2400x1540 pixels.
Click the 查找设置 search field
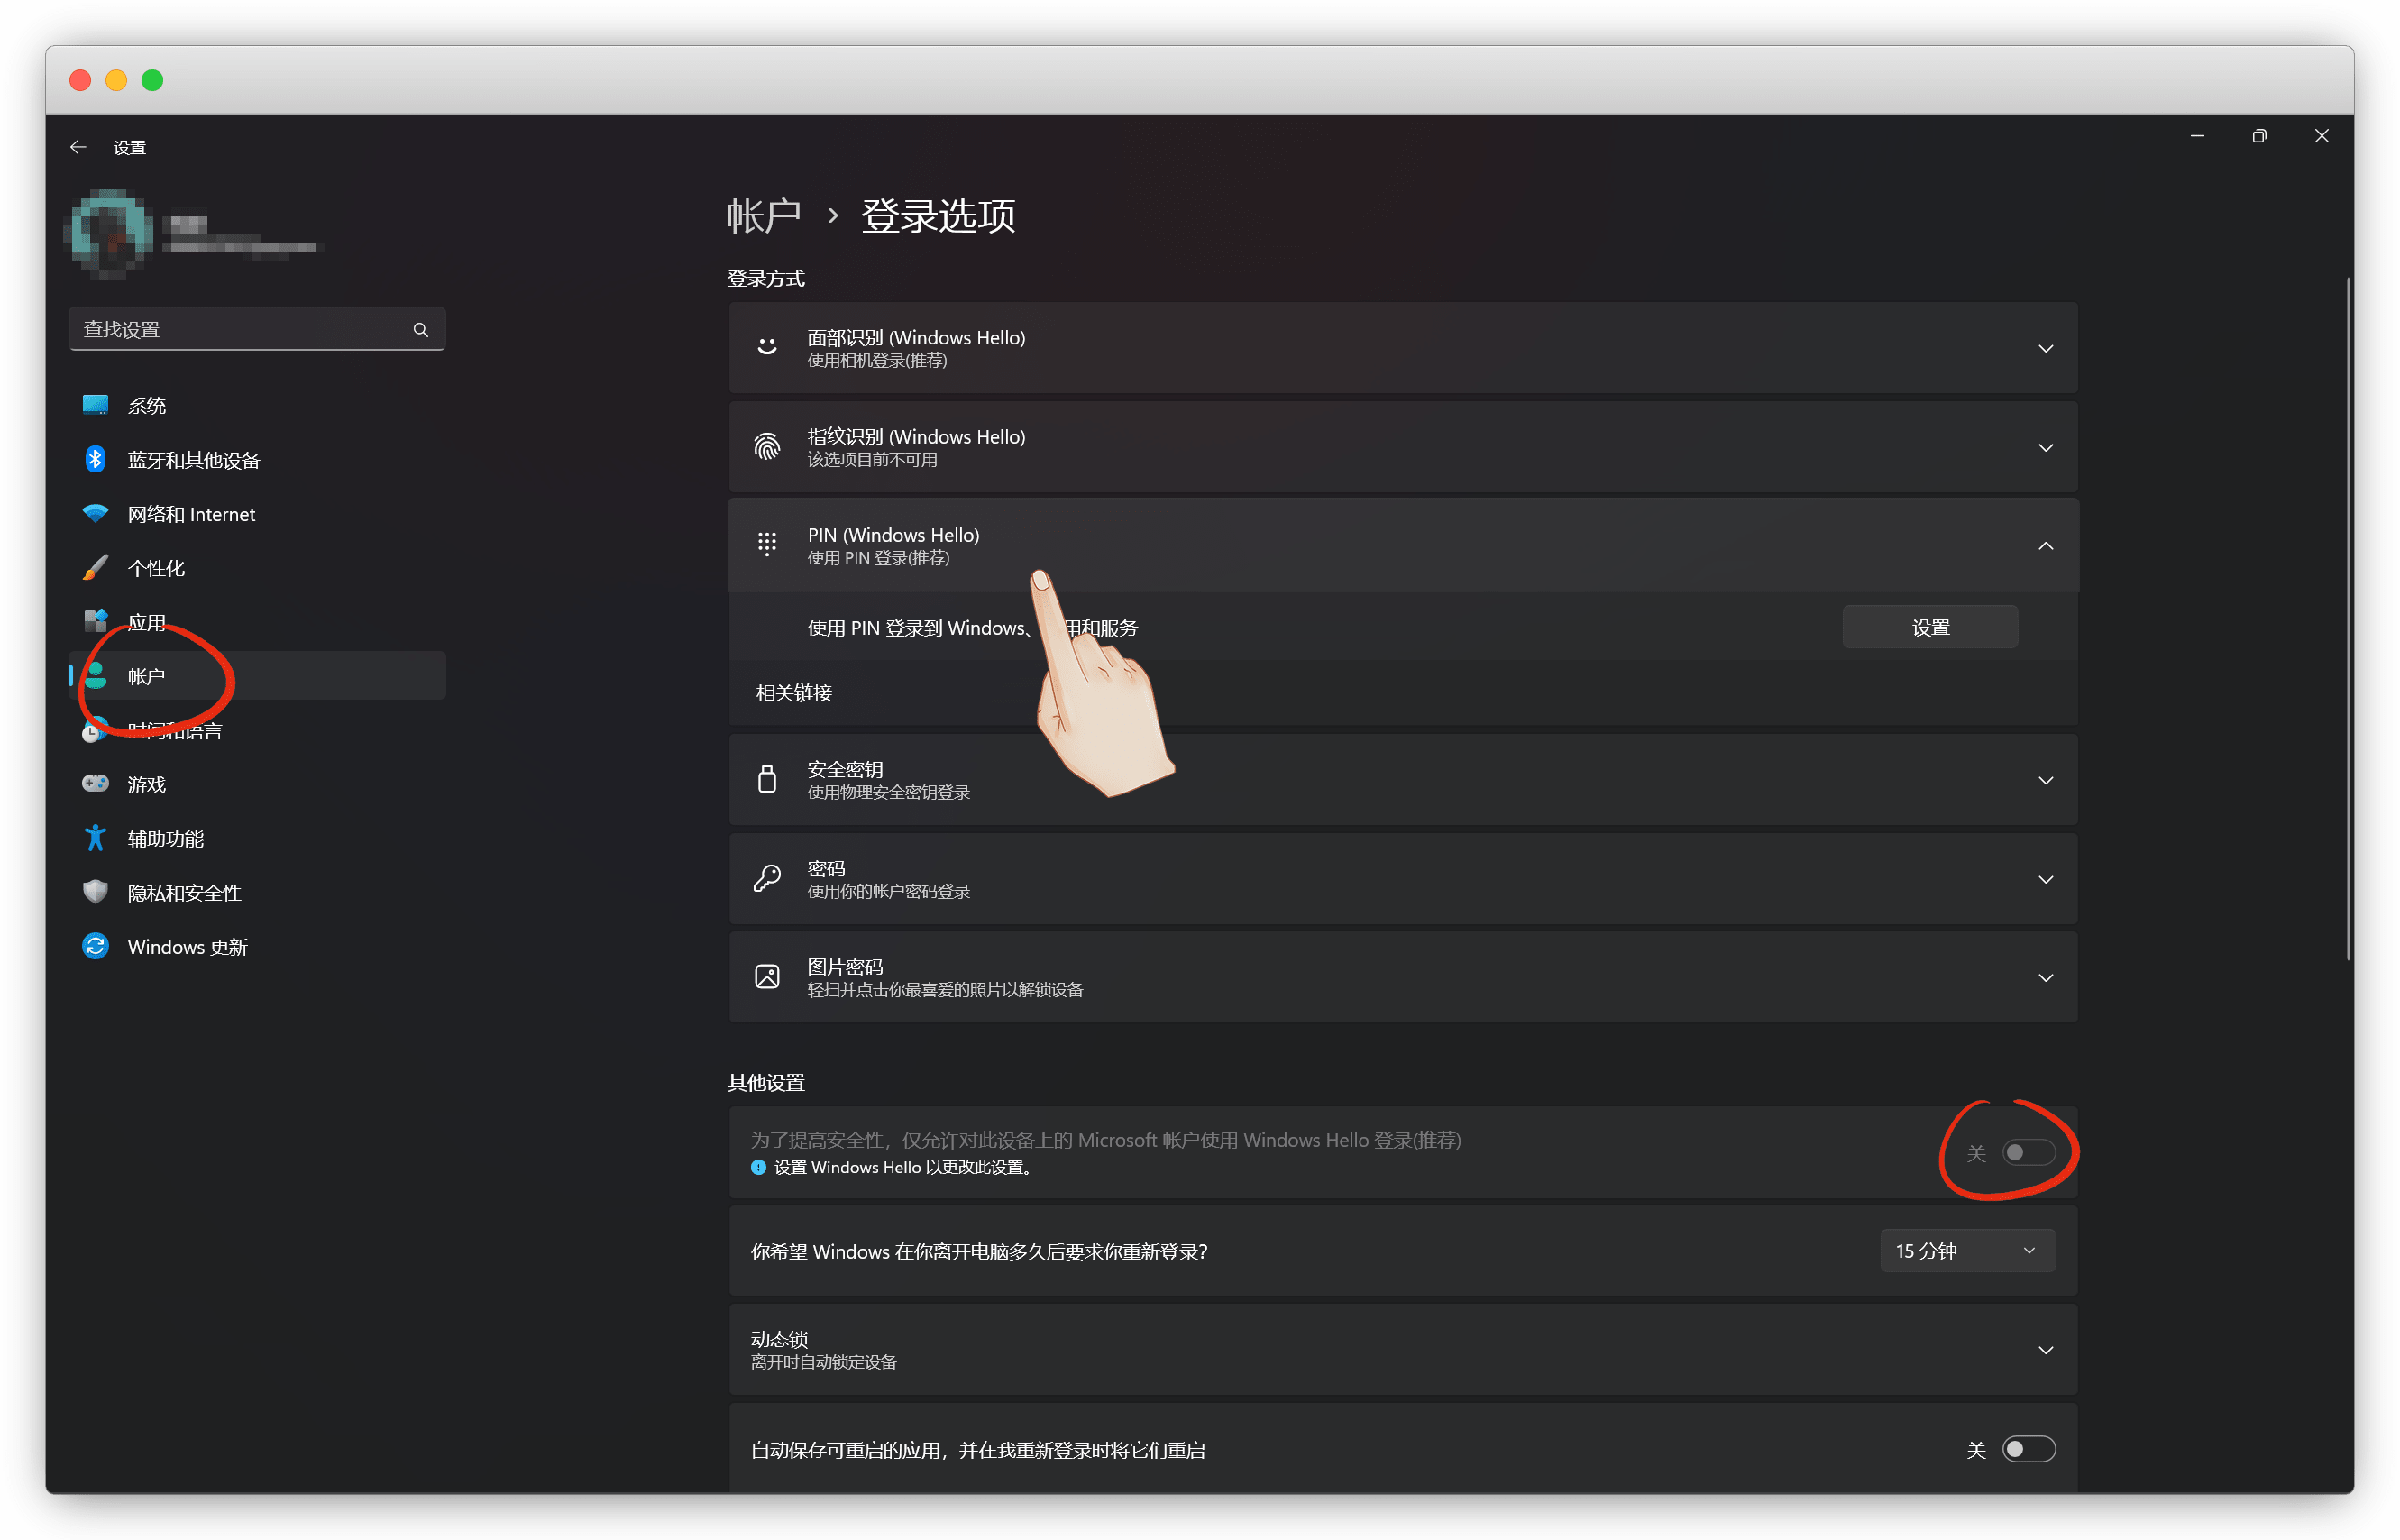tap(240, 330)
